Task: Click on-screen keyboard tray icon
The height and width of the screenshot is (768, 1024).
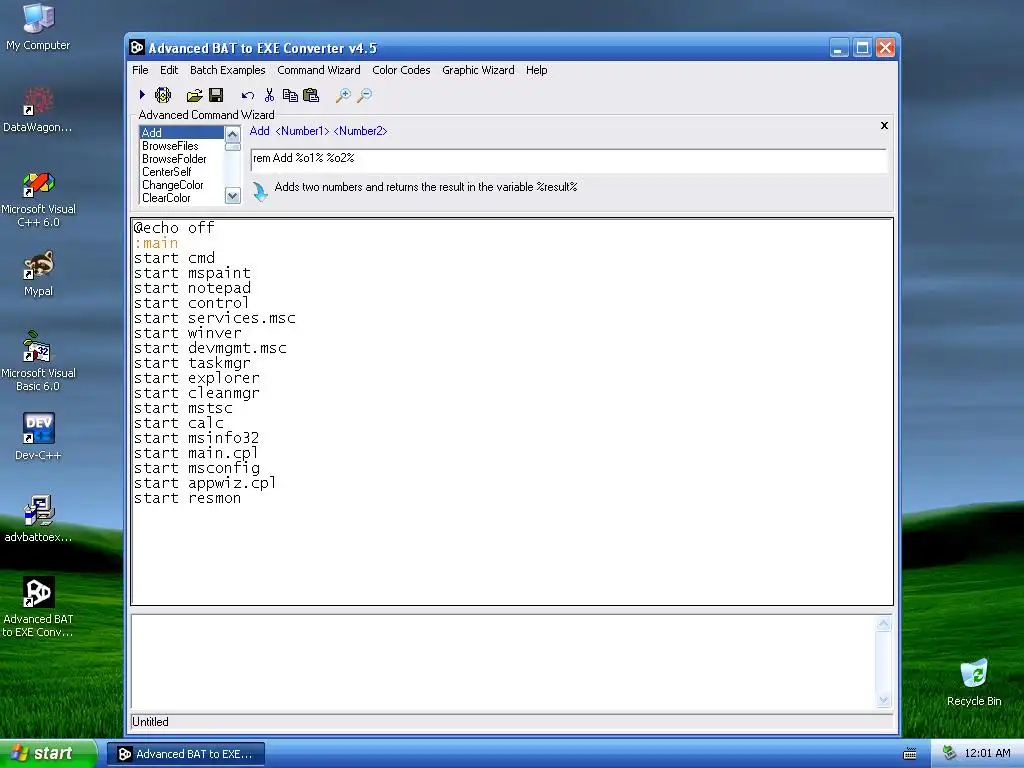Action: pyautogui.click(x=910, y=754)
